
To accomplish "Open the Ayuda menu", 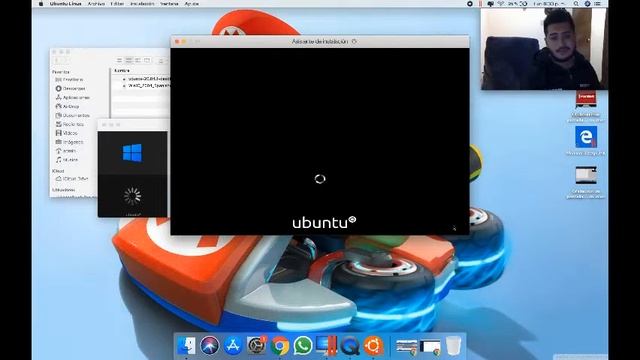I will pos(191,4).
